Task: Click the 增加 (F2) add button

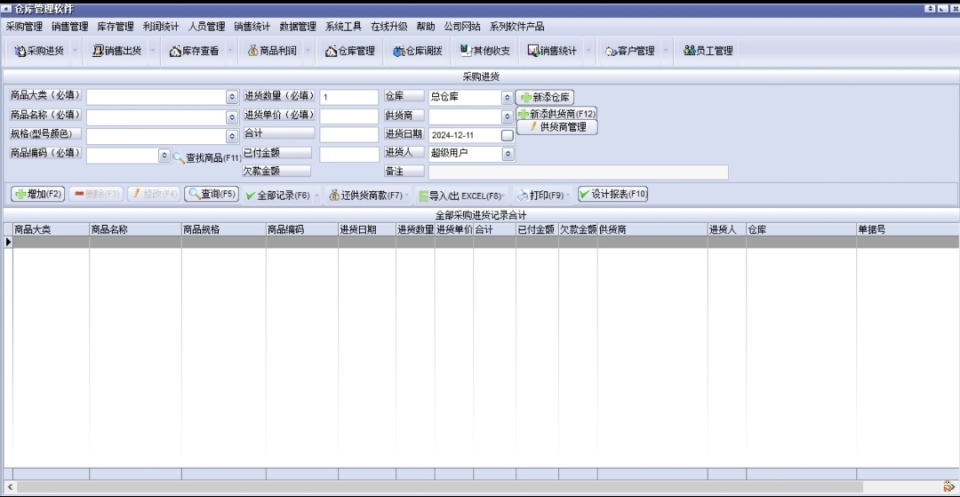Action: (38, 194)
